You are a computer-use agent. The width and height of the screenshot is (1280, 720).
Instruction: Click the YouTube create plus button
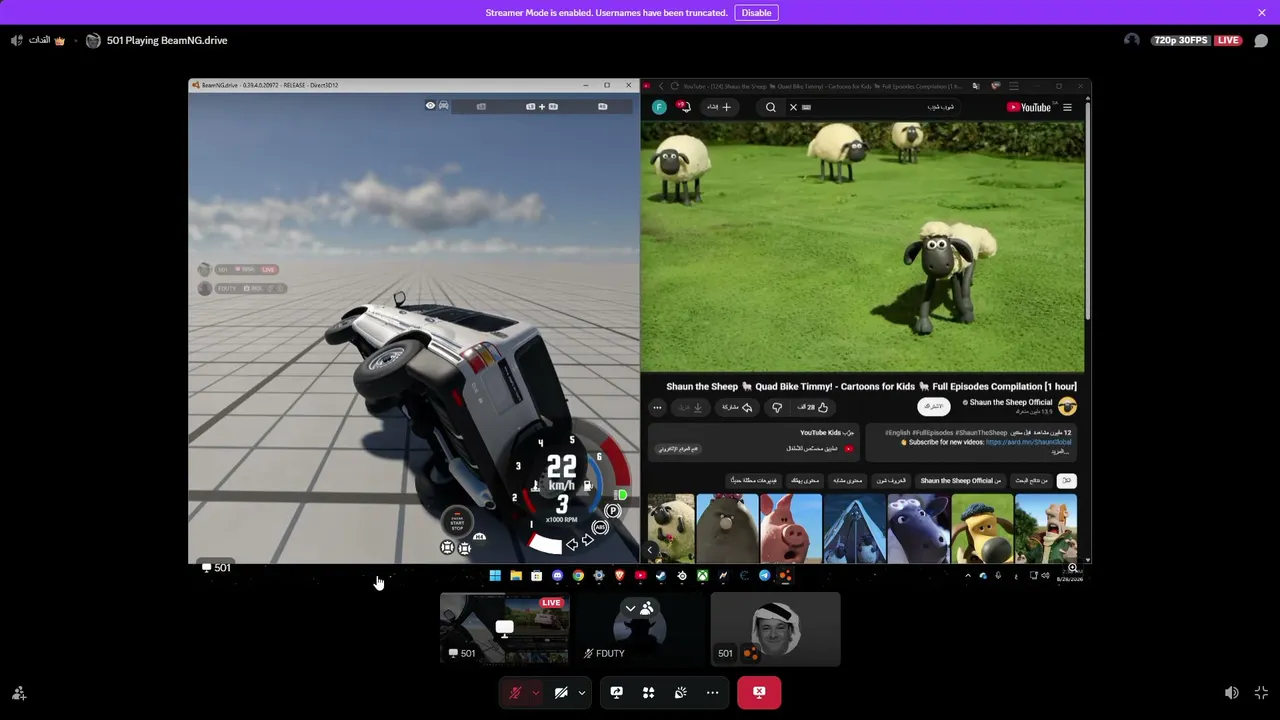[719, 107]
